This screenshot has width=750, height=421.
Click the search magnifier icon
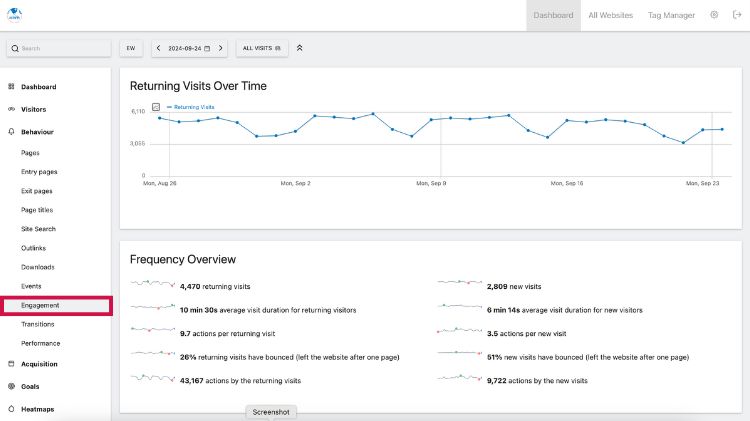coord(15,48)
